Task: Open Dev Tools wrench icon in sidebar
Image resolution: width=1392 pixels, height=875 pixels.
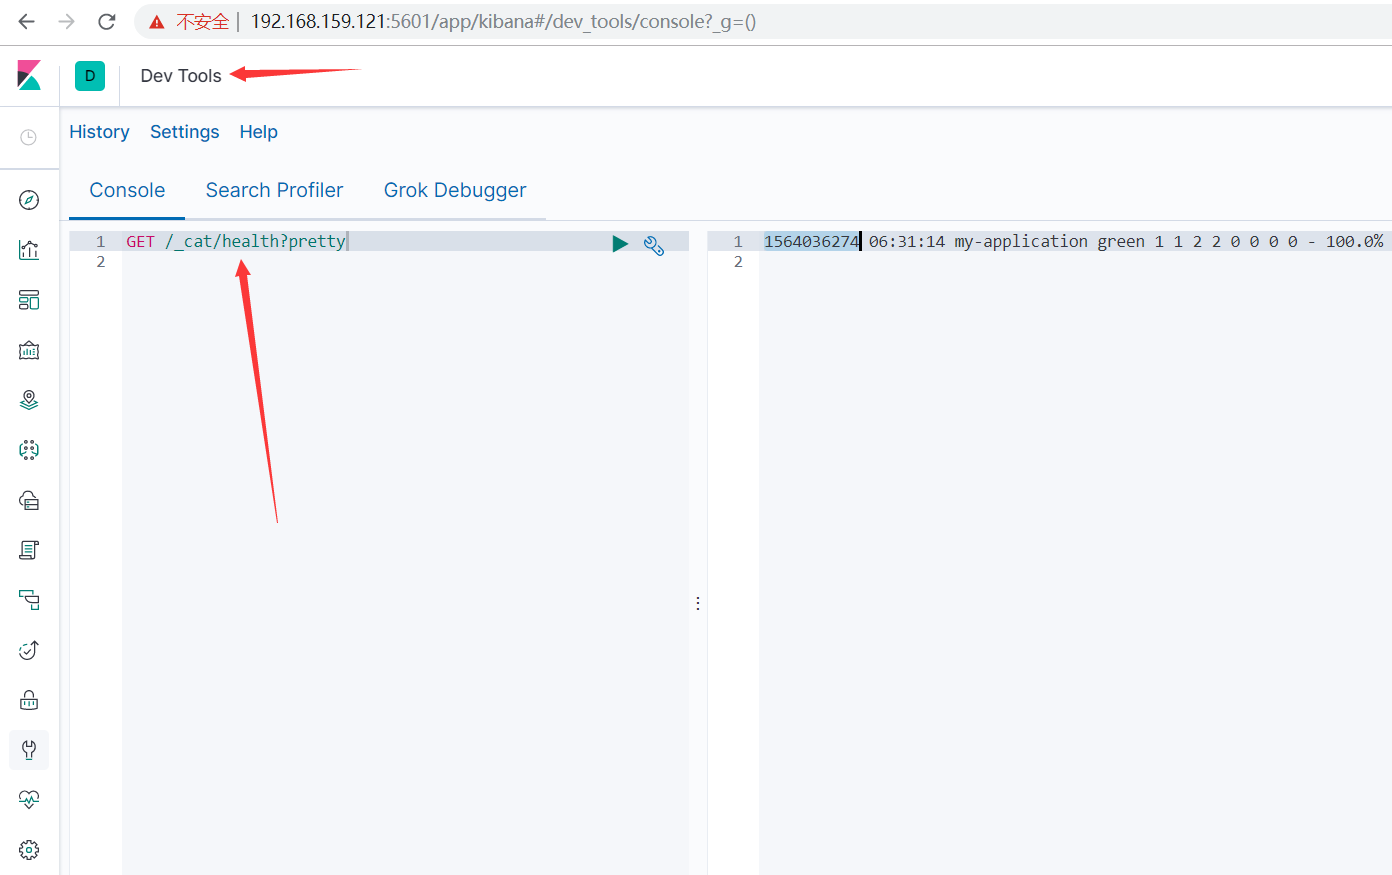Action: 29,750
